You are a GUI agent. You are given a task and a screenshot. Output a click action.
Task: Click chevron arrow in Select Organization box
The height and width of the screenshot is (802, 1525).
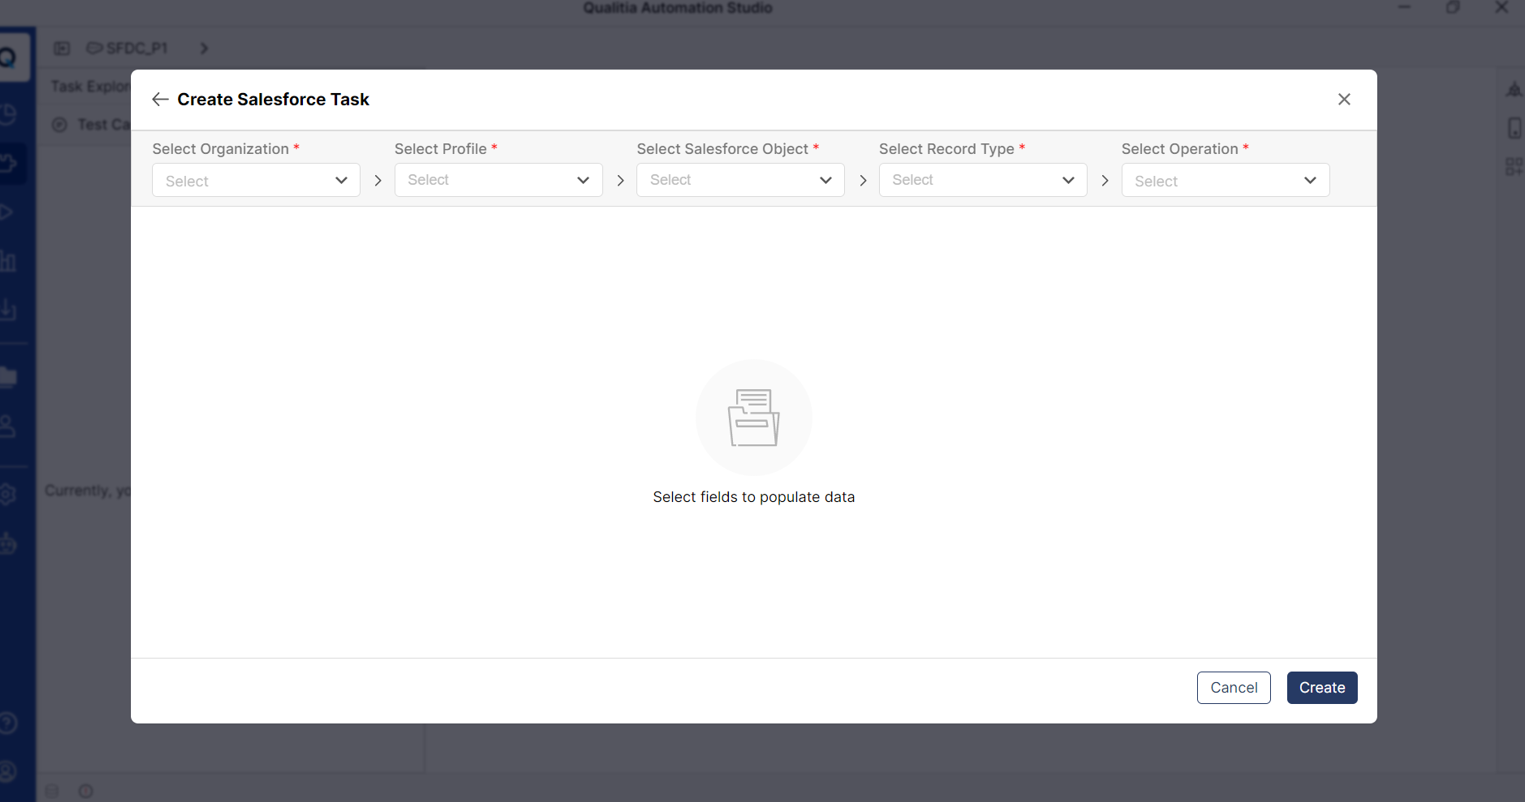(x=341, y=180)
